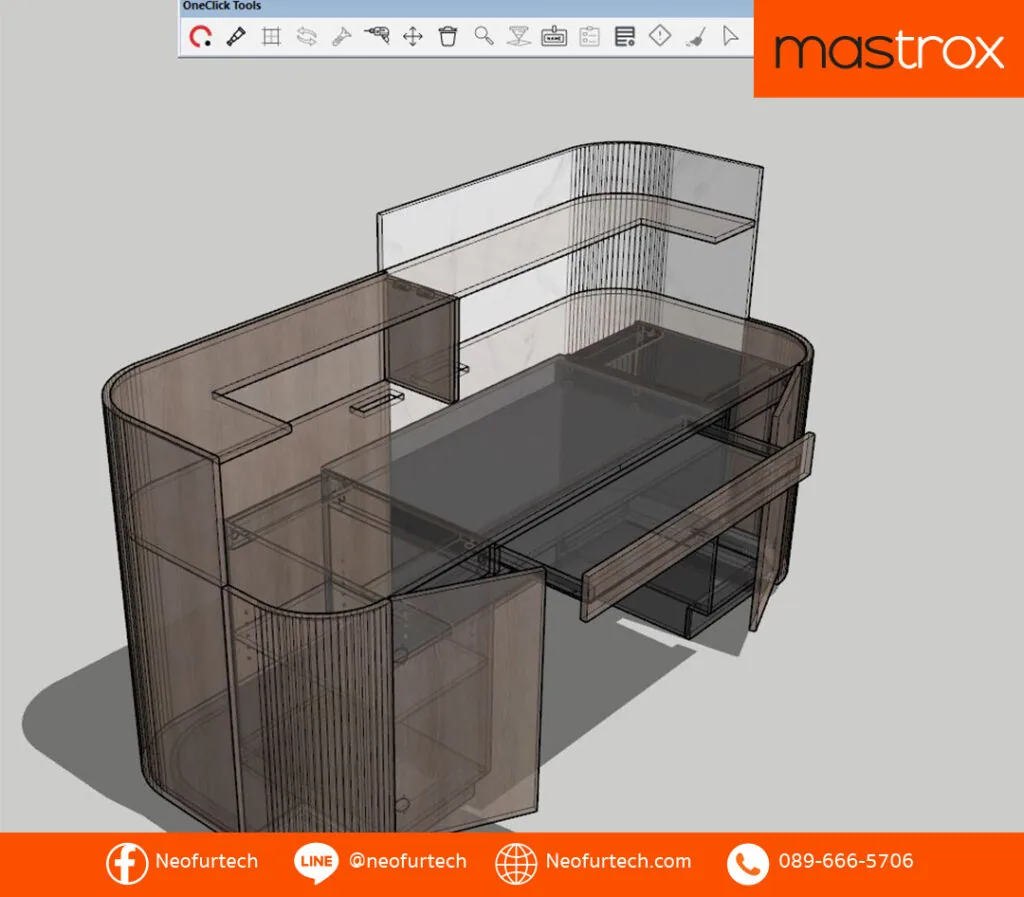
Task: Select the arrow cursor tool
Action: coord(730,35)
